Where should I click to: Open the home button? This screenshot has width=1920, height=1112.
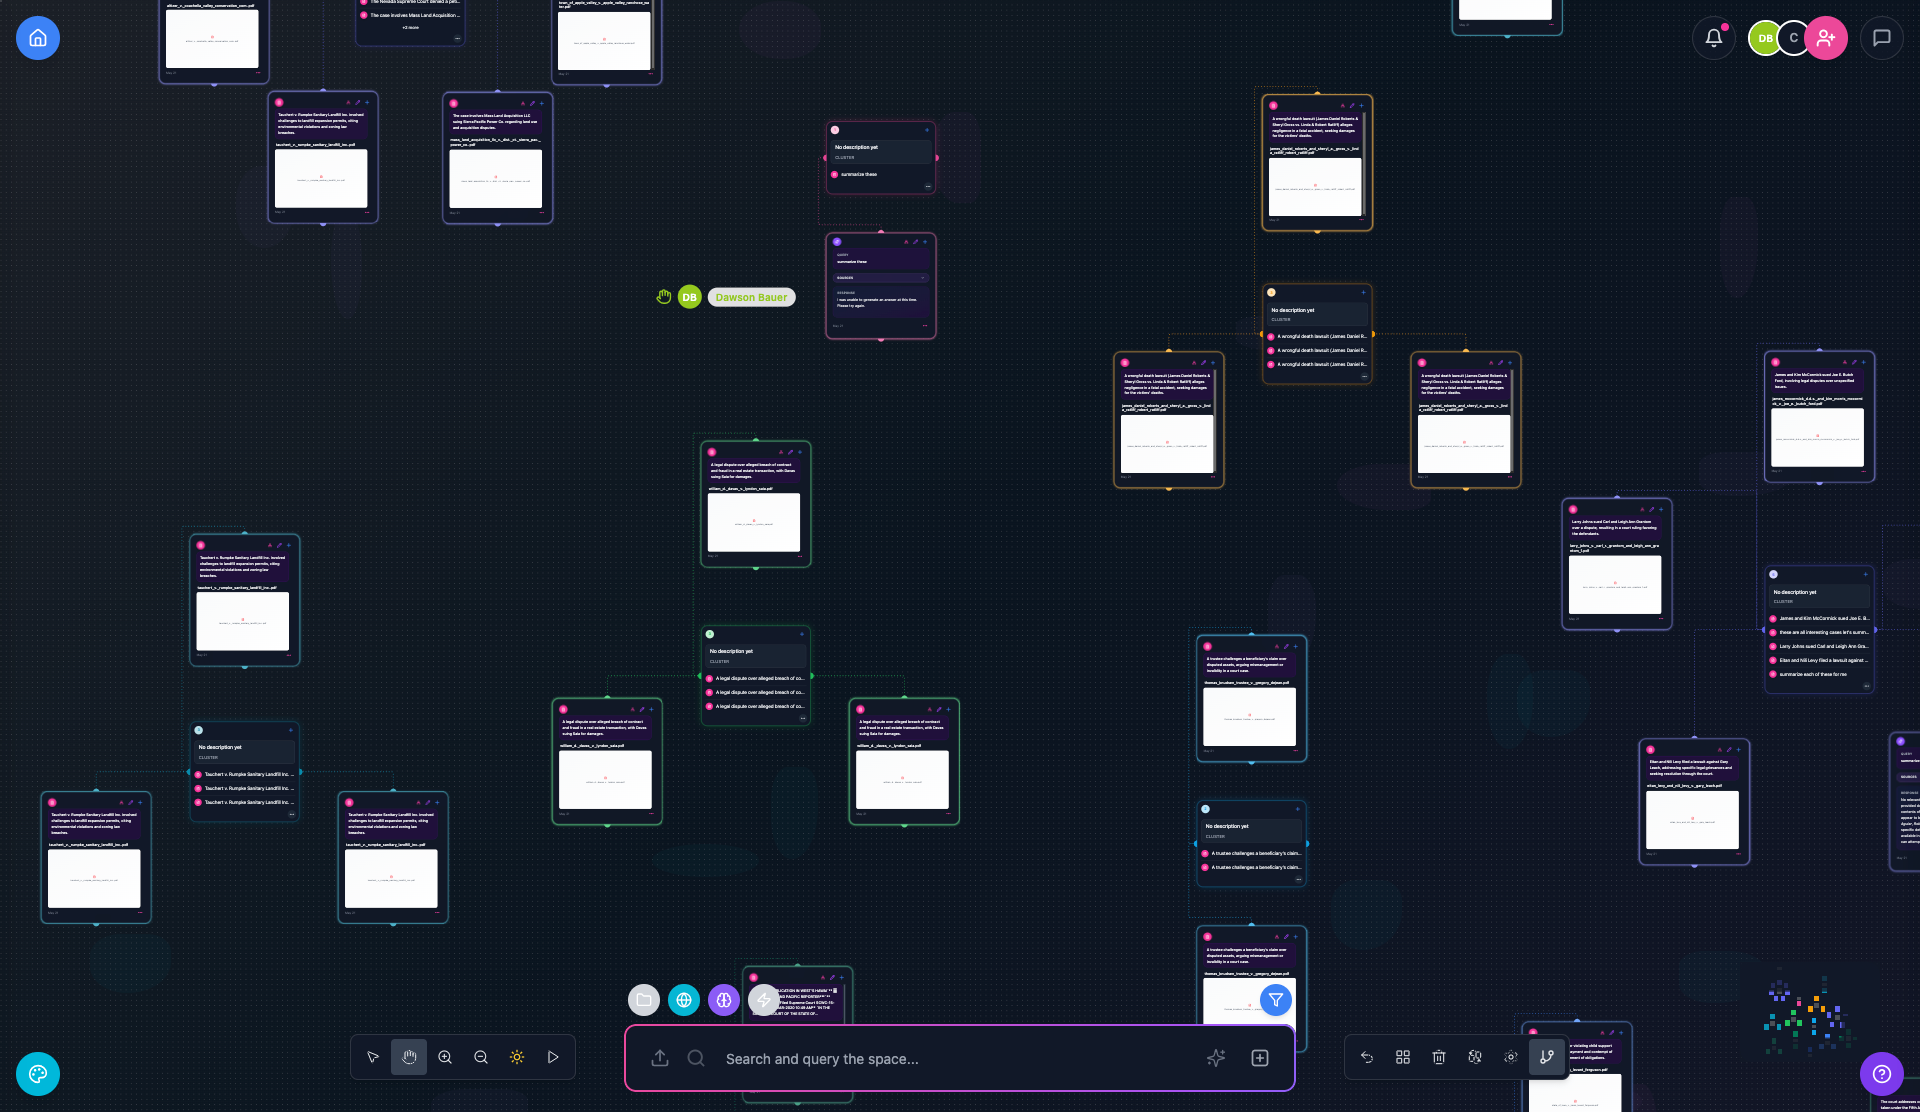click(38, 38)
